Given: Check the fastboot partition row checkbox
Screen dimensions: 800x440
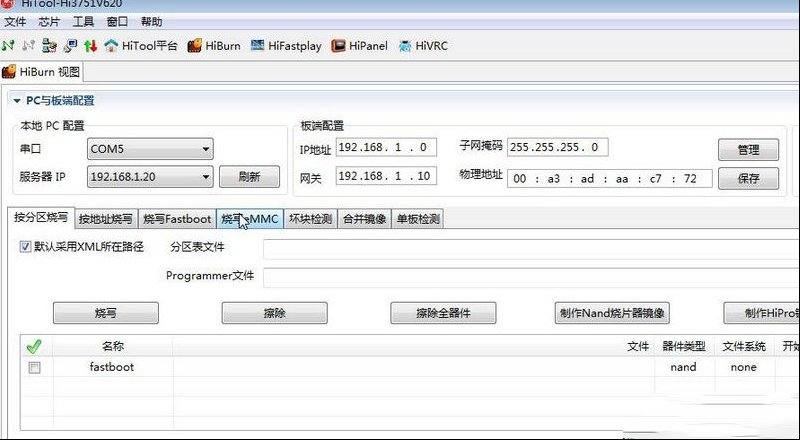Looking at the screenshot, I should click(x=34, y=368).
